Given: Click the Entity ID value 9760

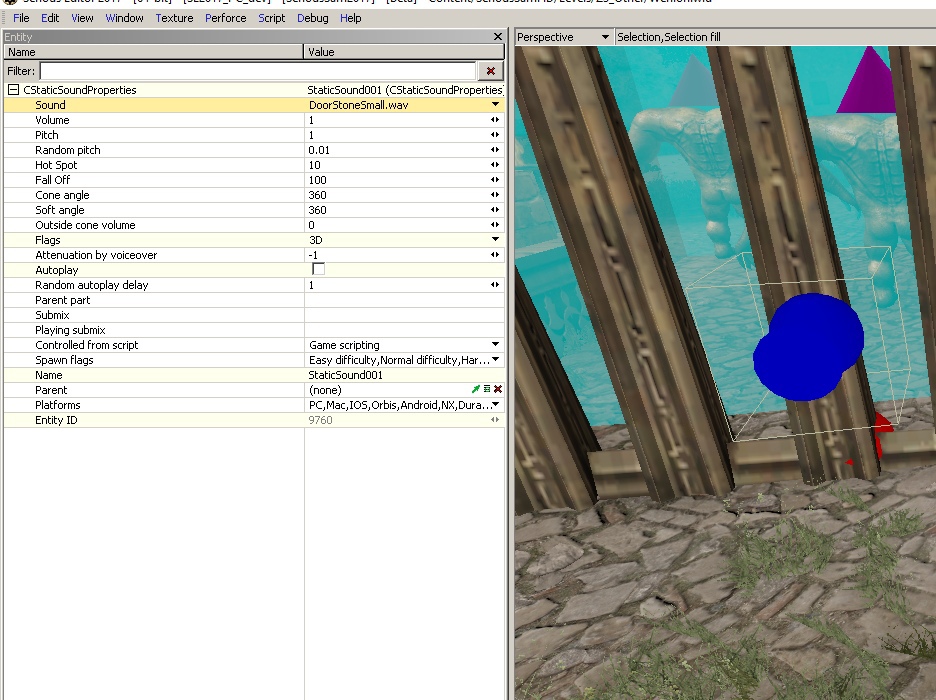Looking at the screenshot, I should [321, 420].
